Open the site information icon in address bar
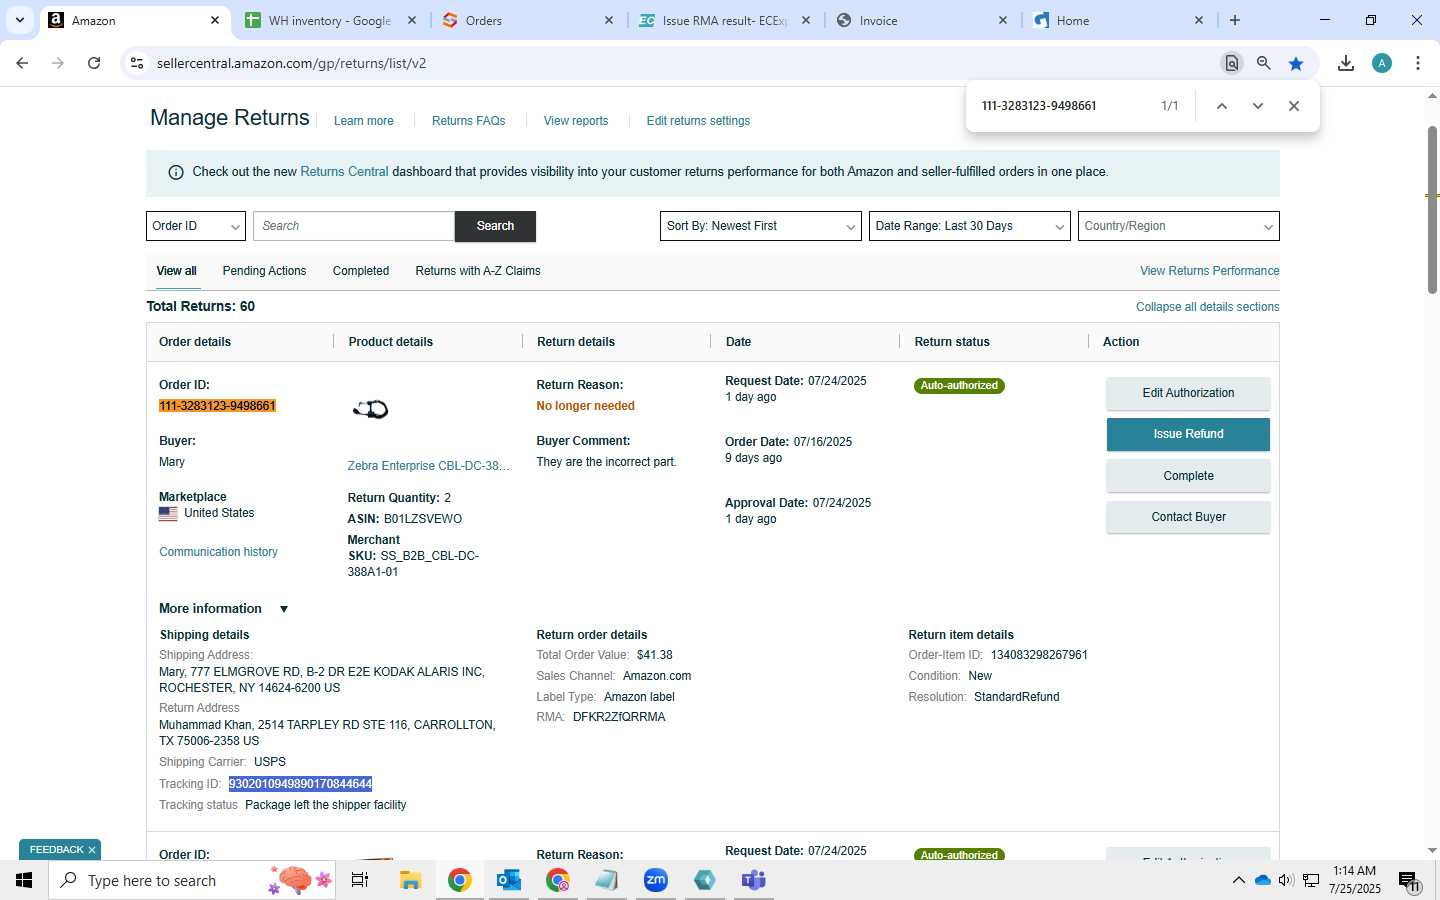1440x900 pixels. coord(137,63)
